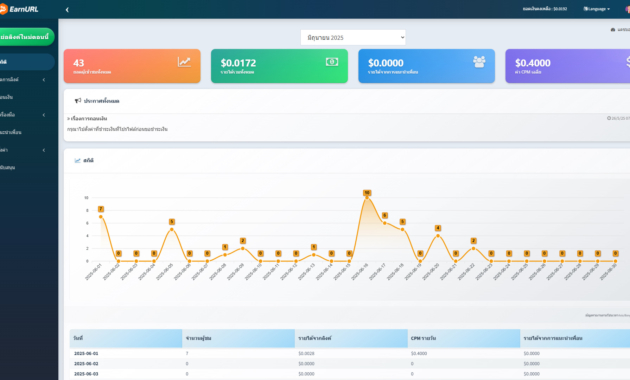Screen dimensions: 630x380
Task: Click the first column header of the statistics table
Action: [126, 338]
